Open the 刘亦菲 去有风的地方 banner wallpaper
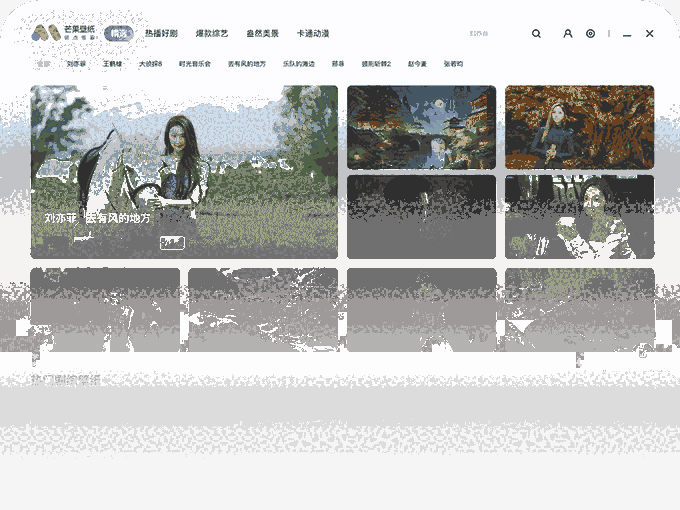Screen dimensions: 680x510 tap(184, 172)
